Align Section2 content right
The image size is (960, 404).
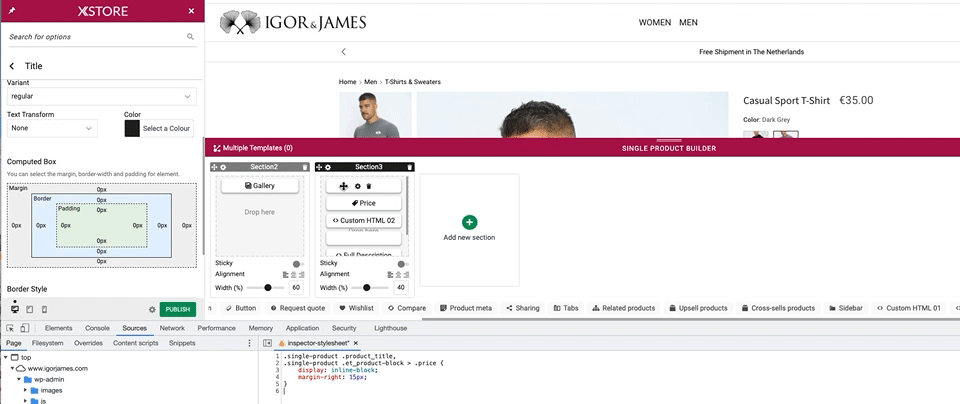(301, 275)
